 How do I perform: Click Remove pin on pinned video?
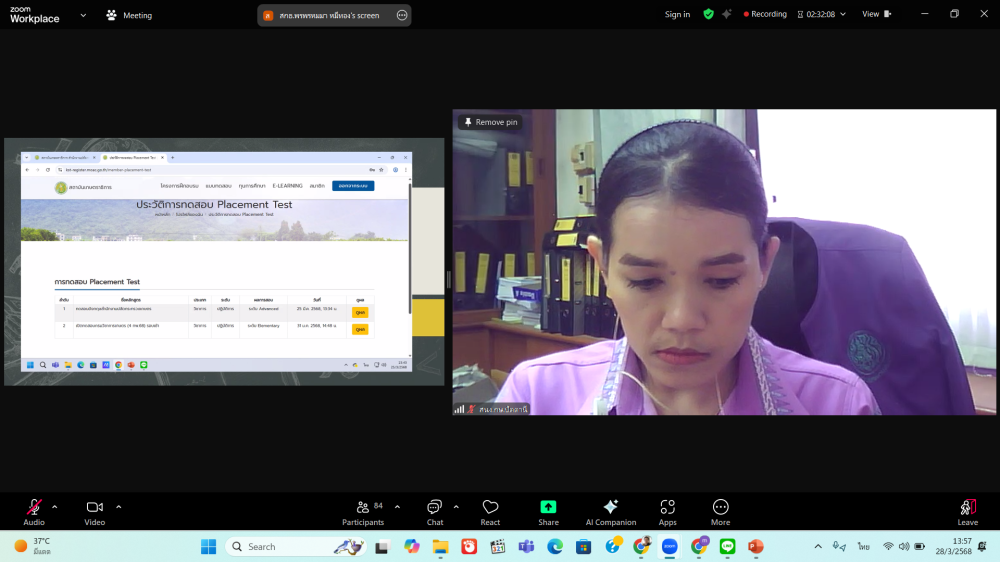(490, 122)
